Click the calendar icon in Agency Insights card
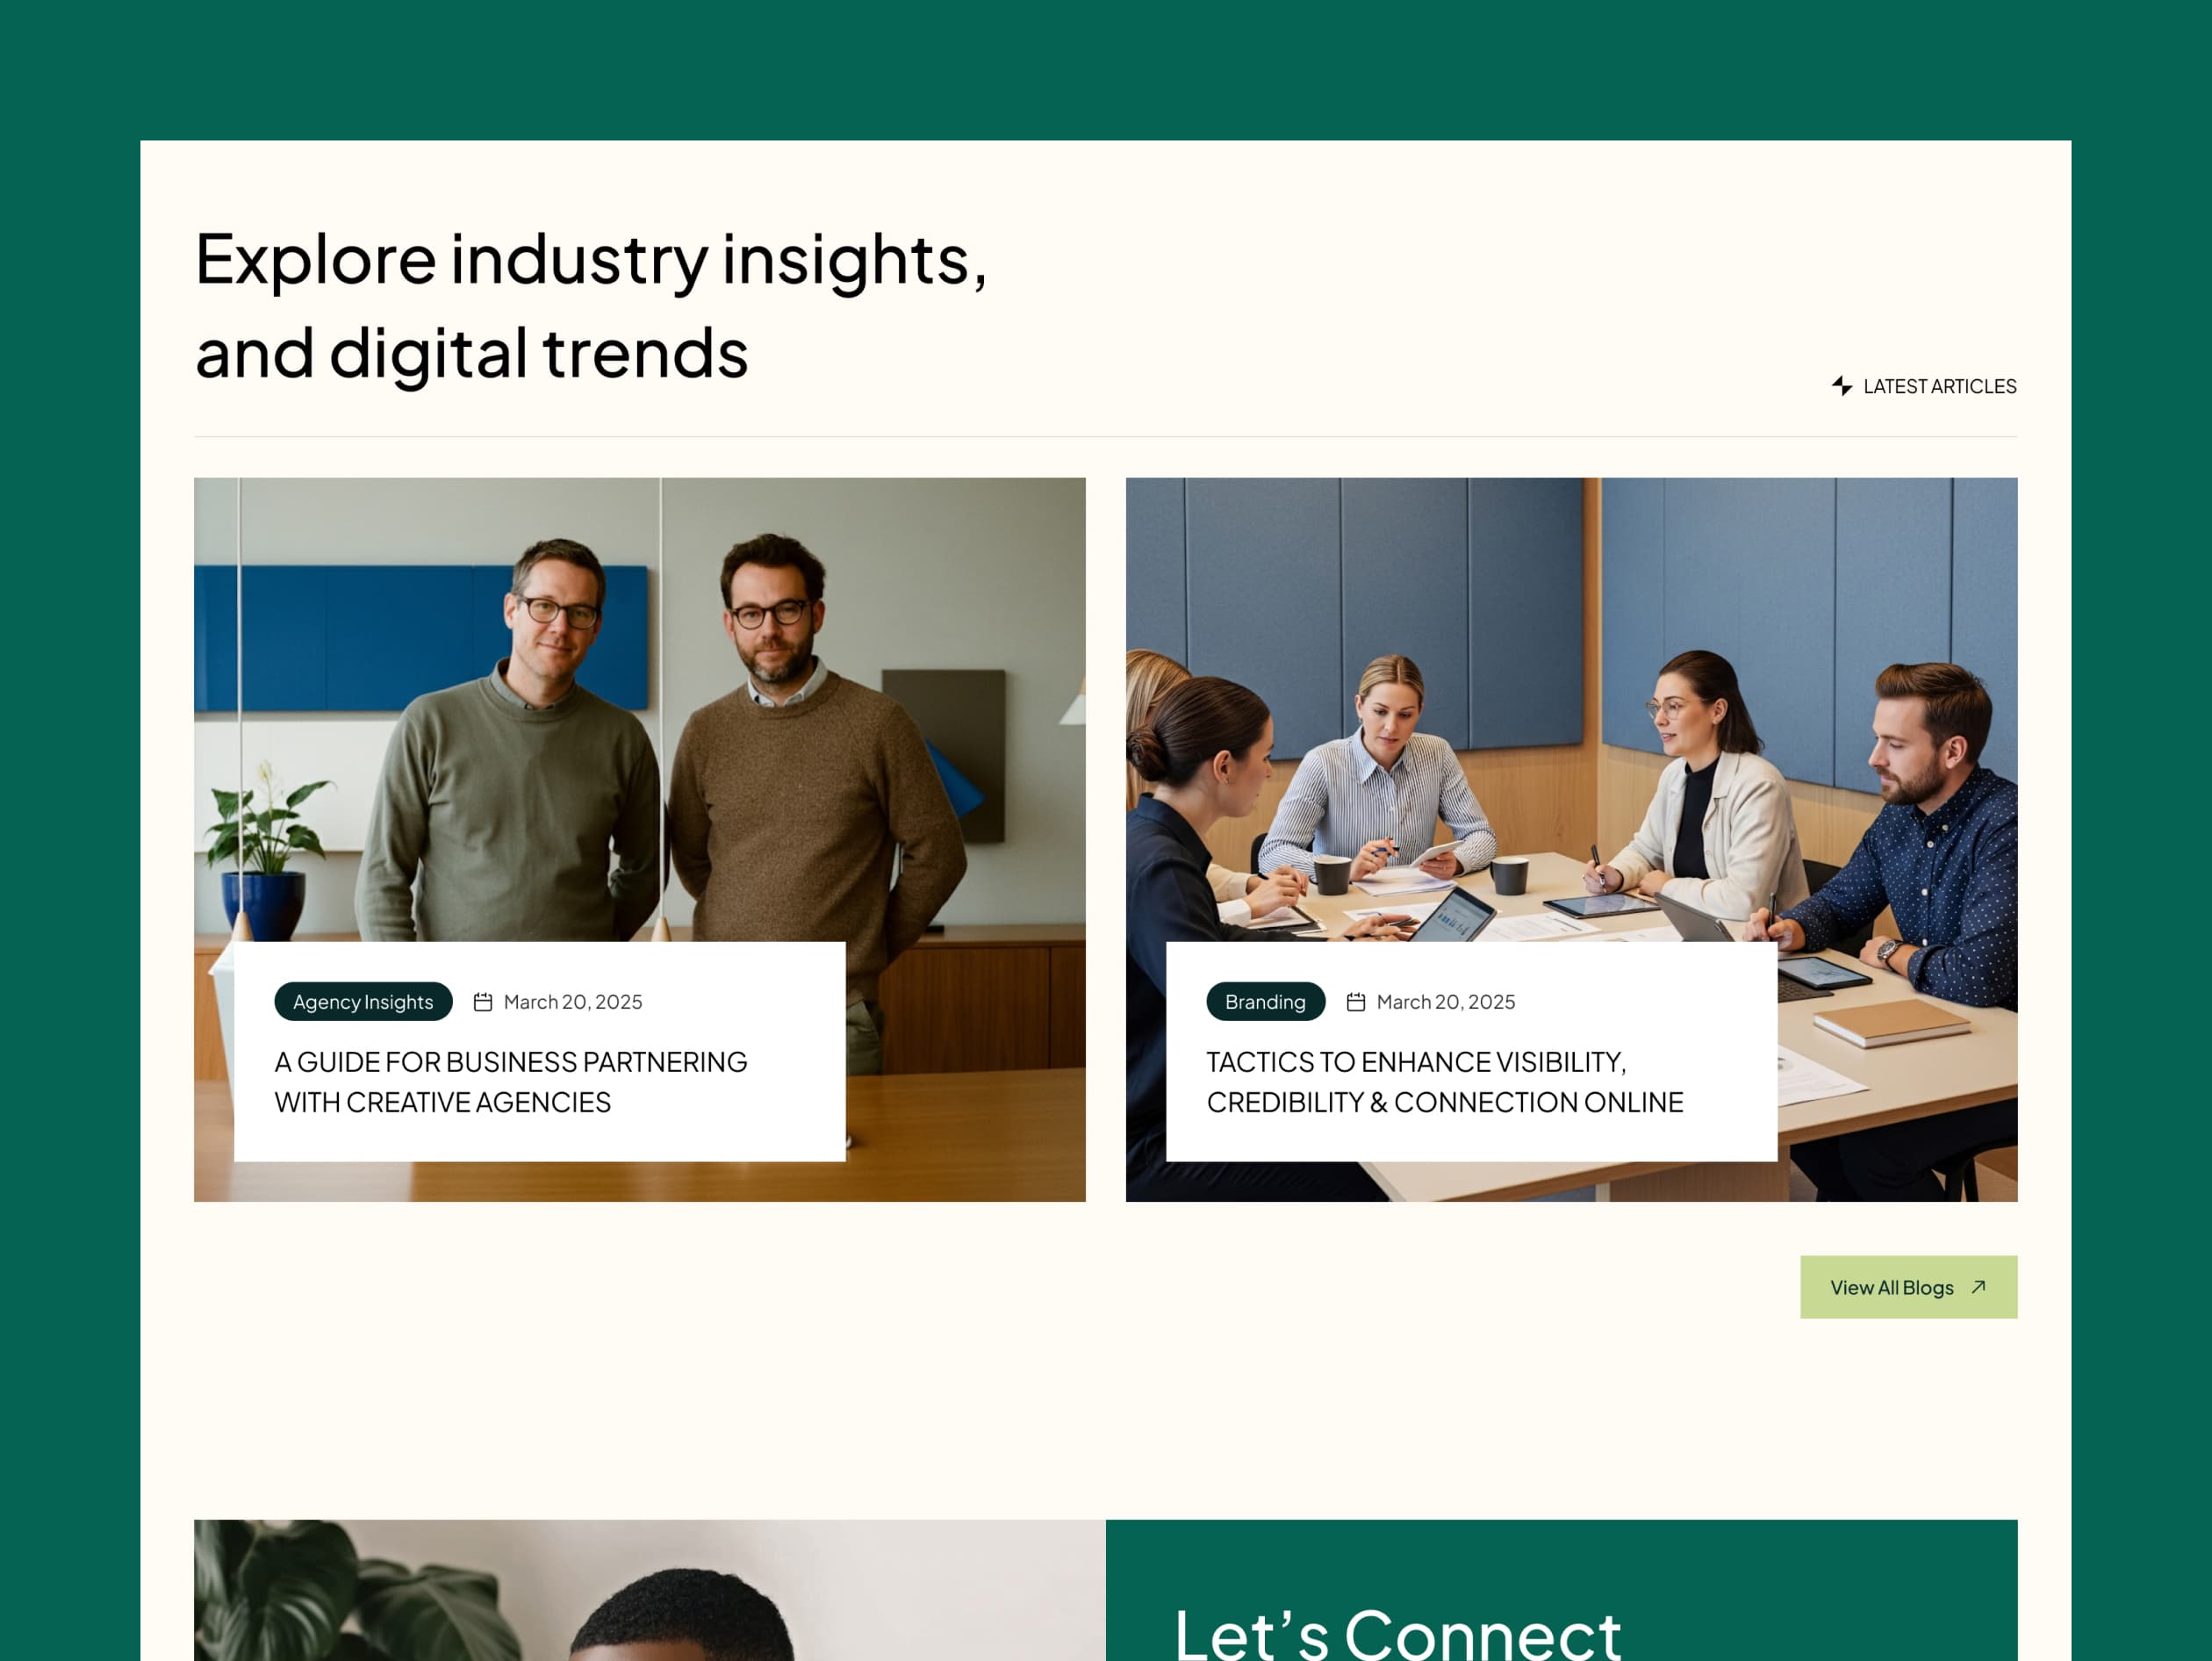 [483, 1002]
